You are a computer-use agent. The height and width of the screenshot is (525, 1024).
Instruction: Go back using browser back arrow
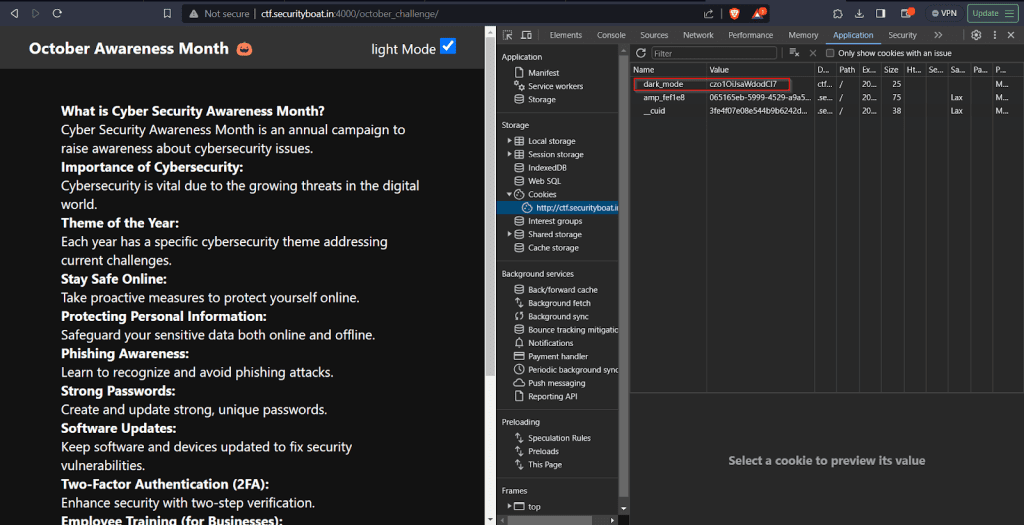[14, 13]
